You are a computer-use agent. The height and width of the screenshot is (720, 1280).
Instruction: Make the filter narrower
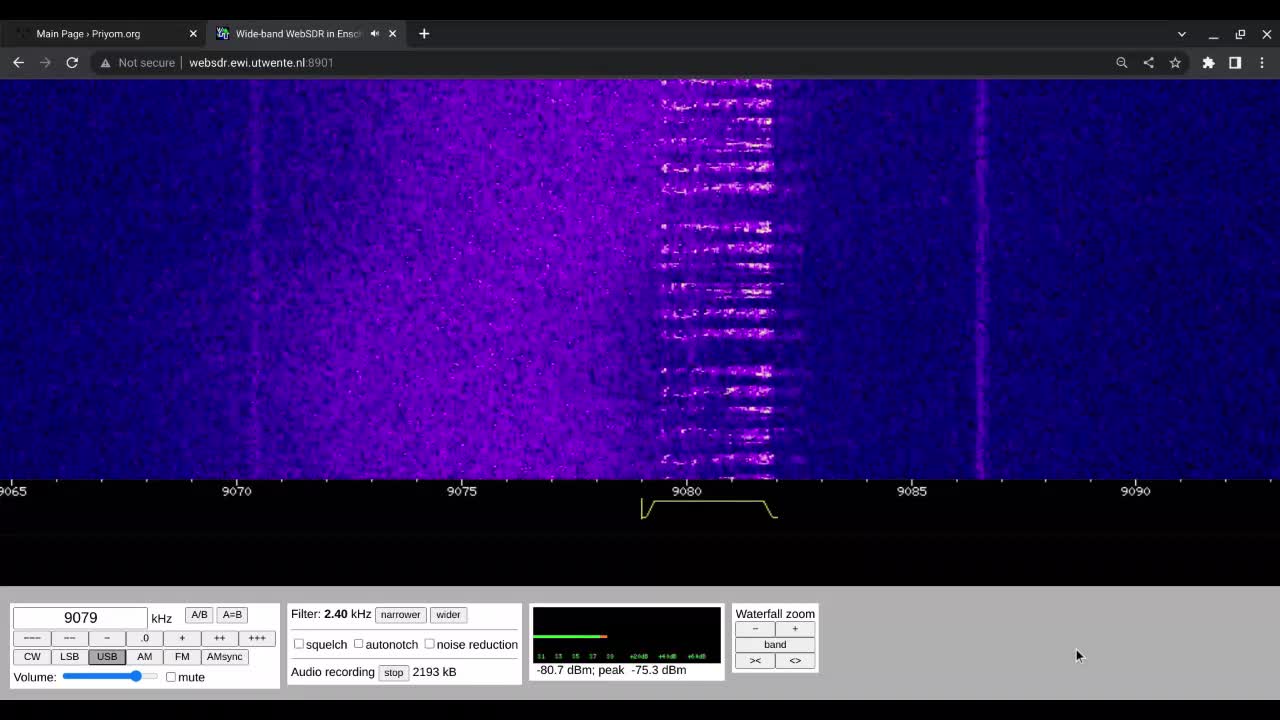[x=400, y=615]
